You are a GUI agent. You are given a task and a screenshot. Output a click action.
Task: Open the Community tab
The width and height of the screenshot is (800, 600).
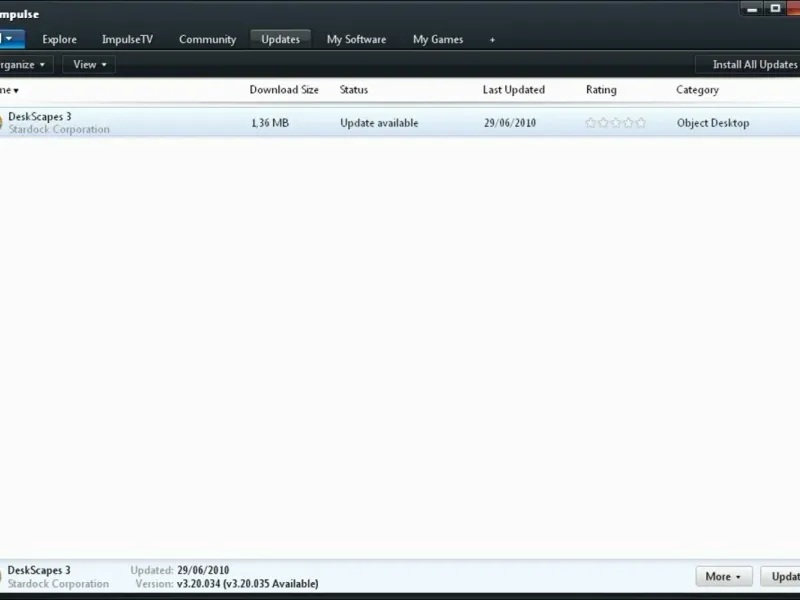(207, 39)
